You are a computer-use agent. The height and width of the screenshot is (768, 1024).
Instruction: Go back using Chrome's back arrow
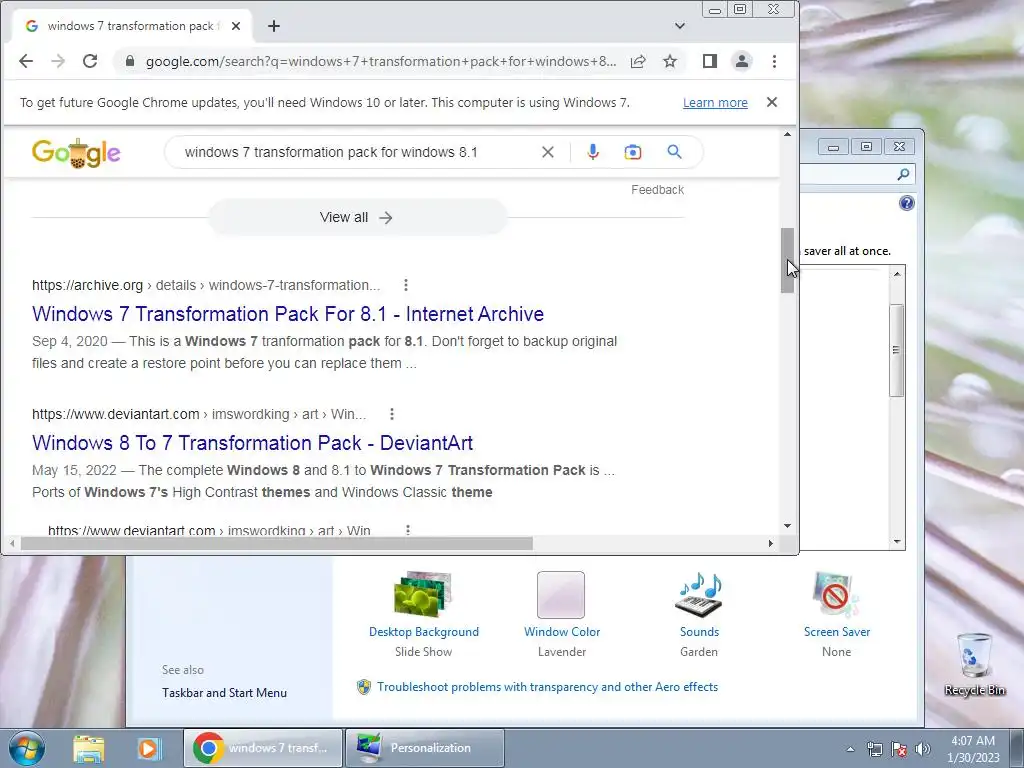click(26, 61)
